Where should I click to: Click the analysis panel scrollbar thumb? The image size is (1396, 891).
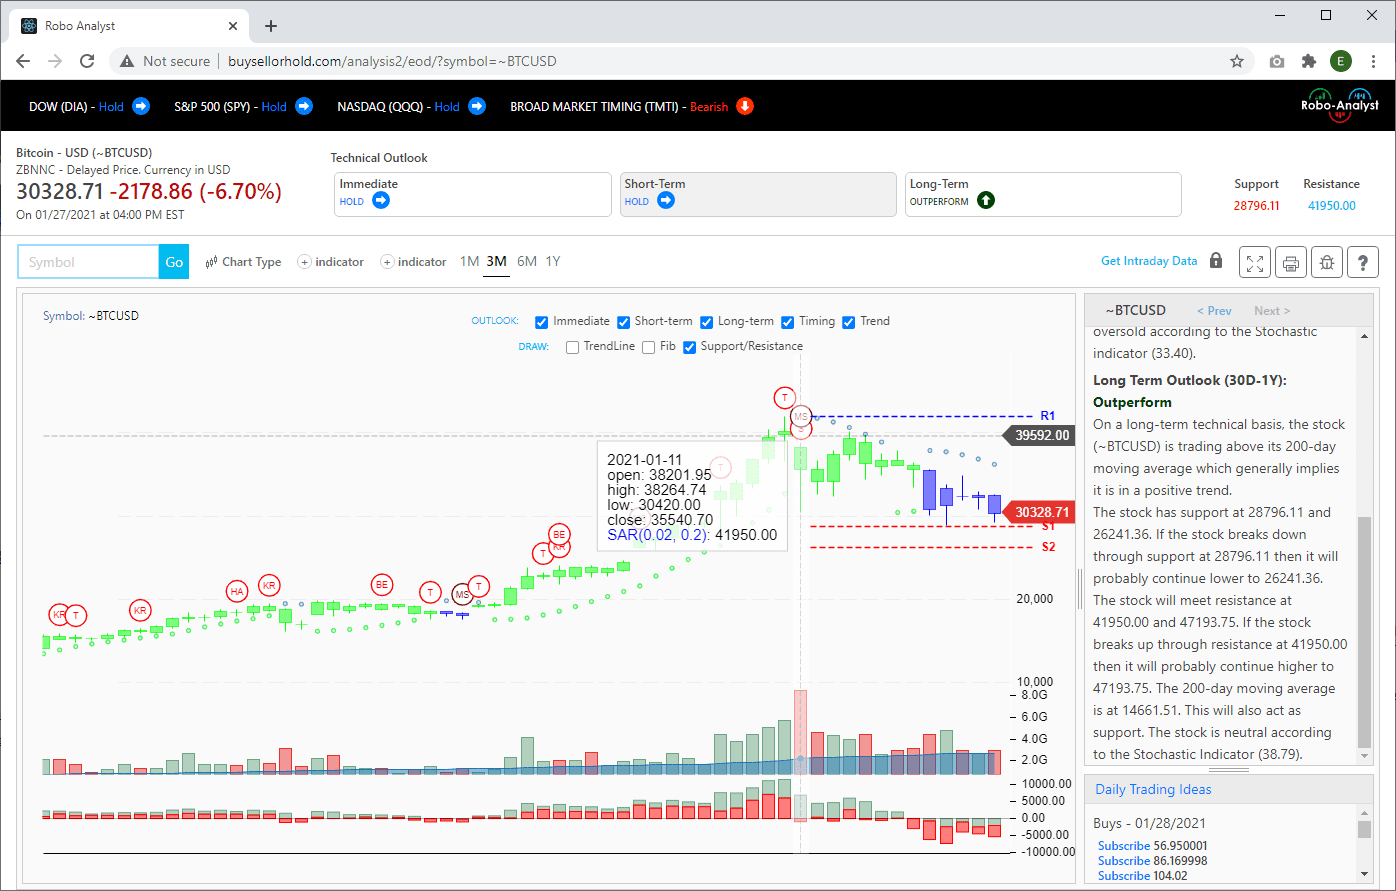[x=1365, y=633]
